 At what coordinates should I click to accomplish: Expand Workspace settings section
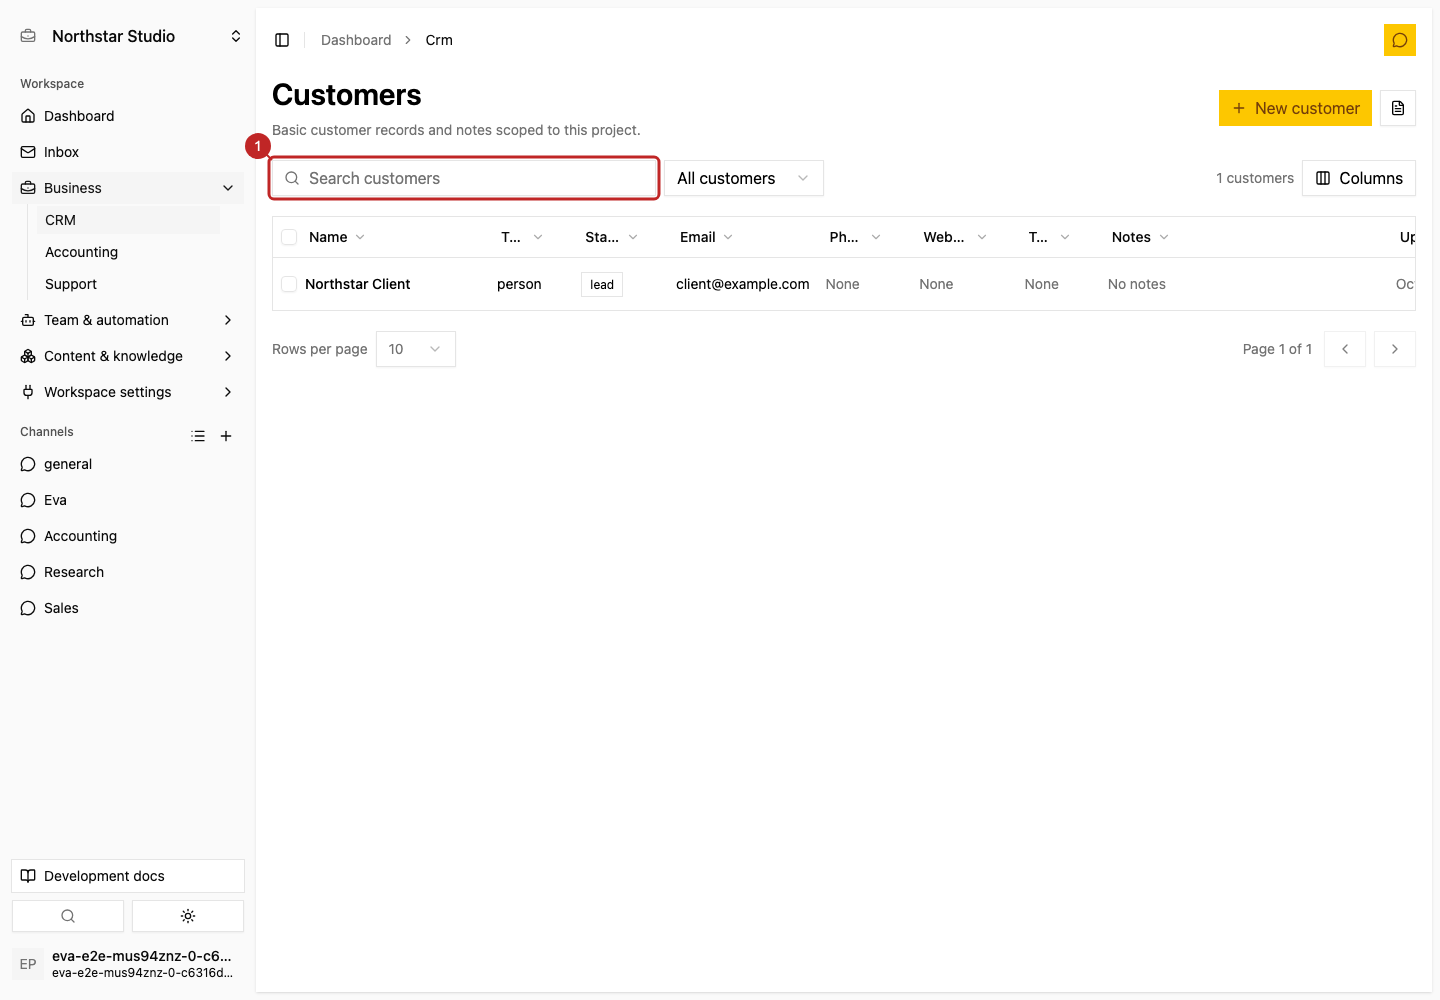[128, 392]
